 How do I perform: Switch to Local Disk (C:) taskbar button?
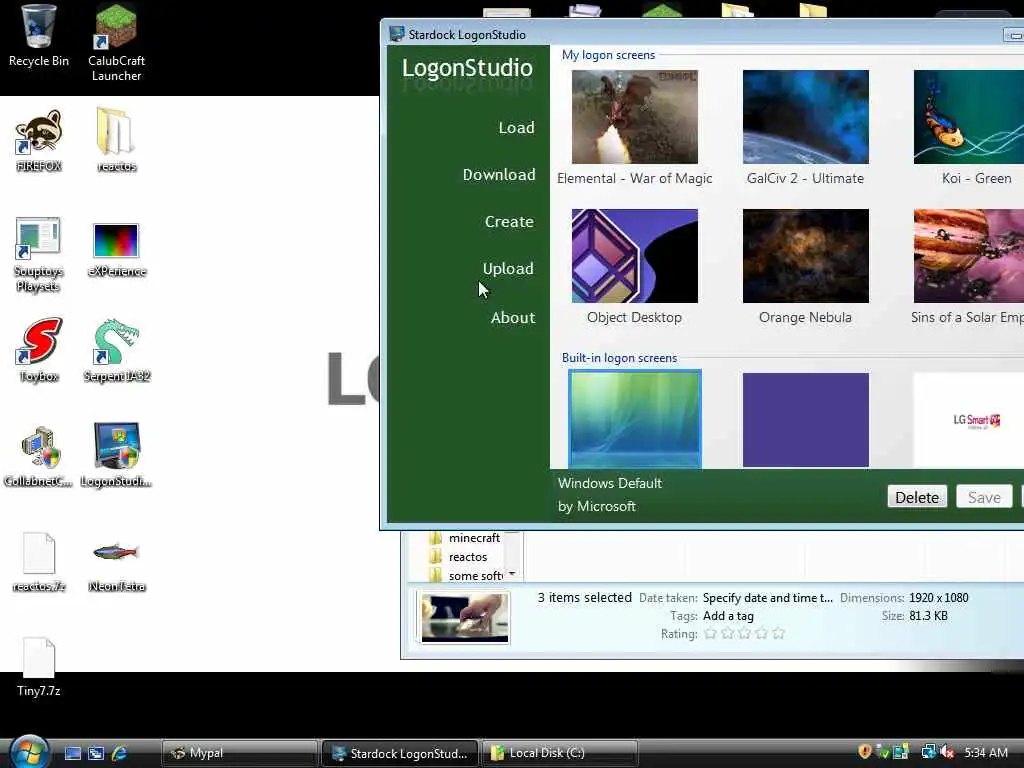(560, 753)
